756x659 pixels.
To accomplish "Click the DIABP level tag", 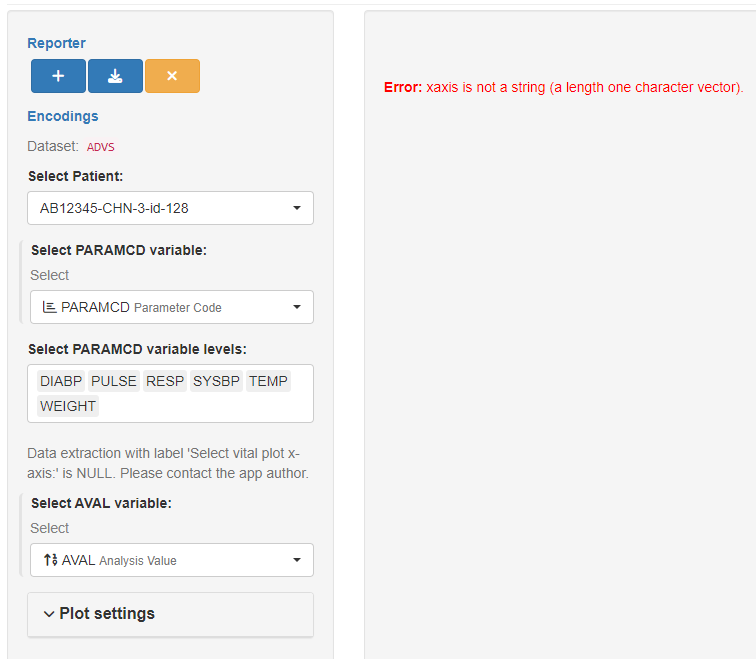I will click(61, 381).
